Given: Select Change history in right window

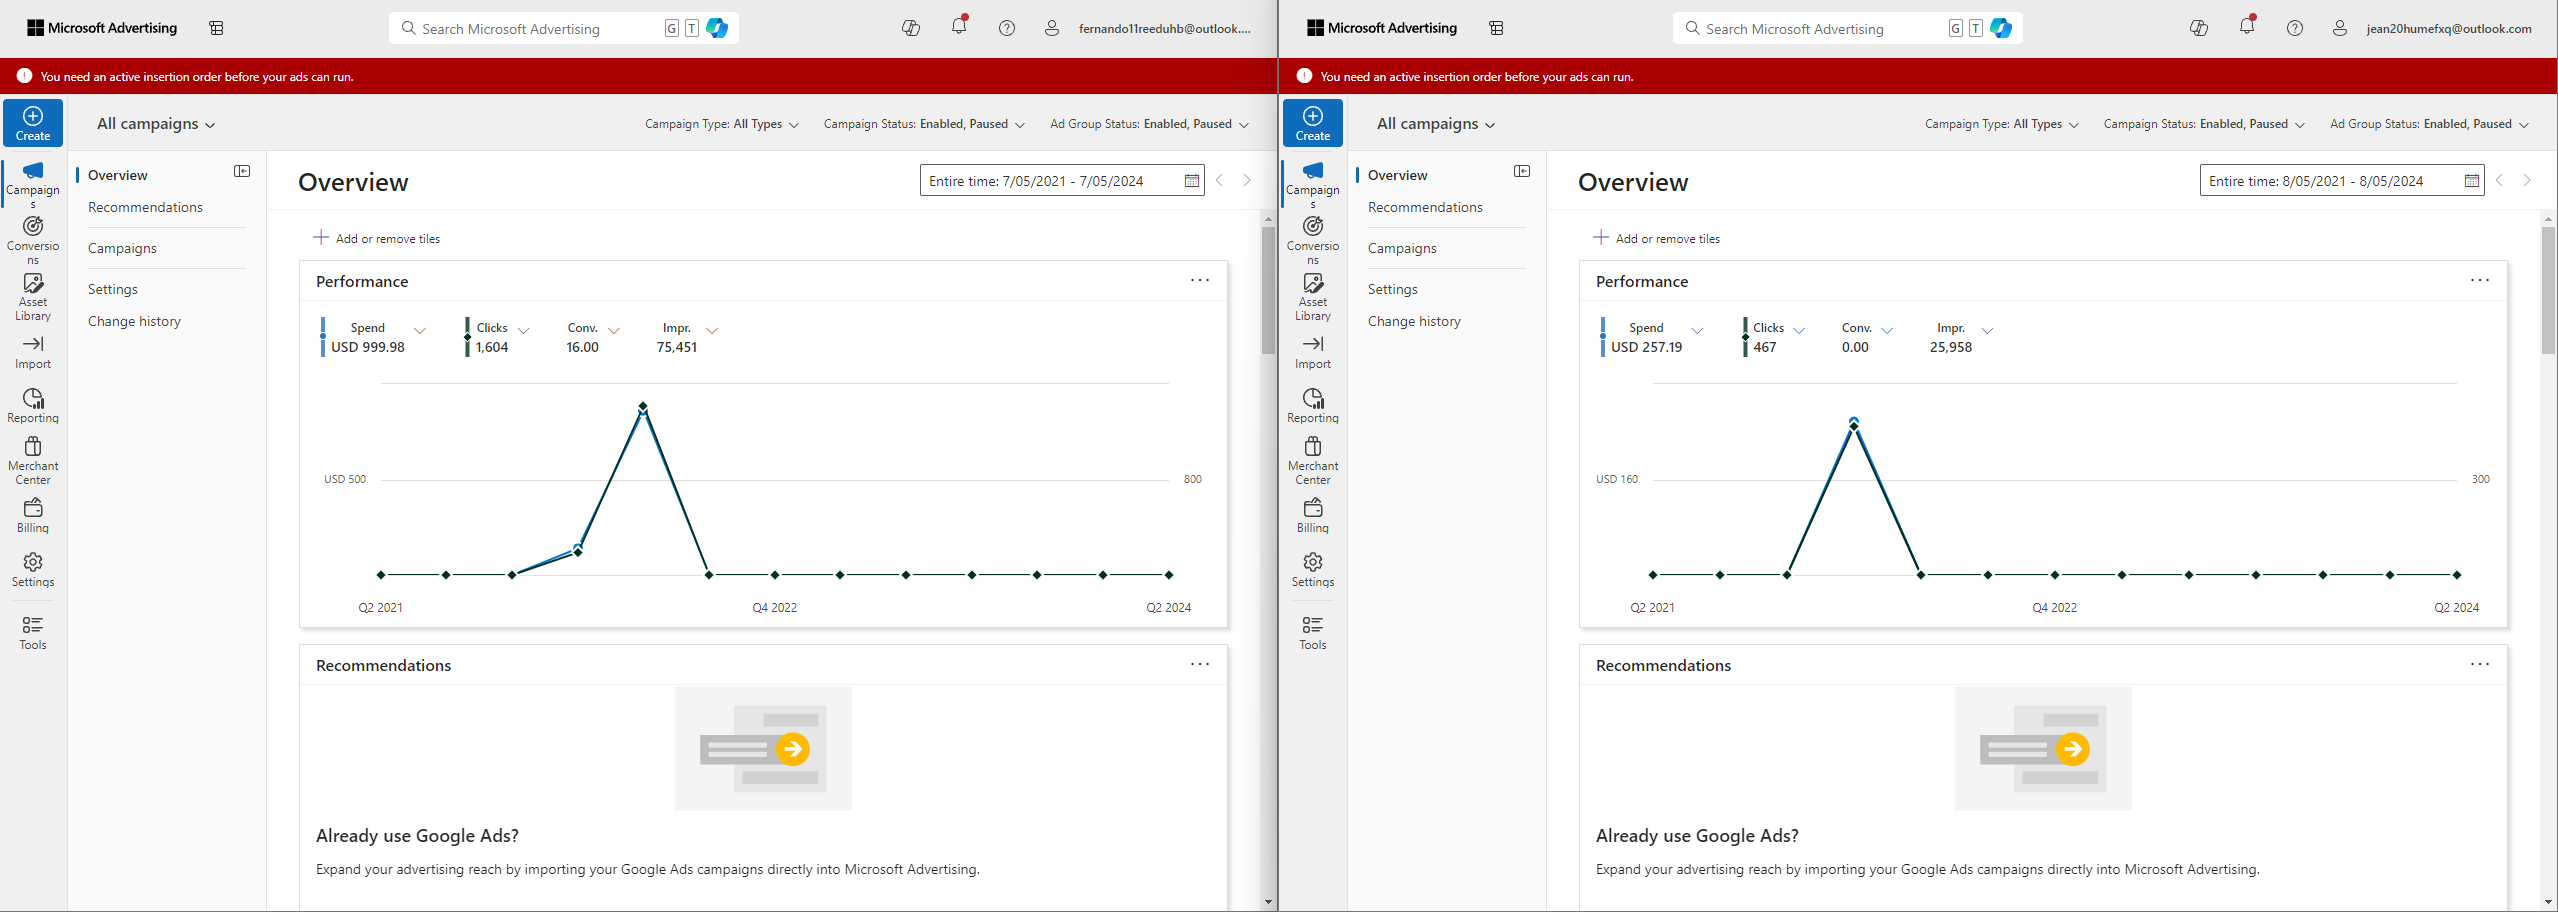Looking at the screenshot, I should coord(1414,321).
